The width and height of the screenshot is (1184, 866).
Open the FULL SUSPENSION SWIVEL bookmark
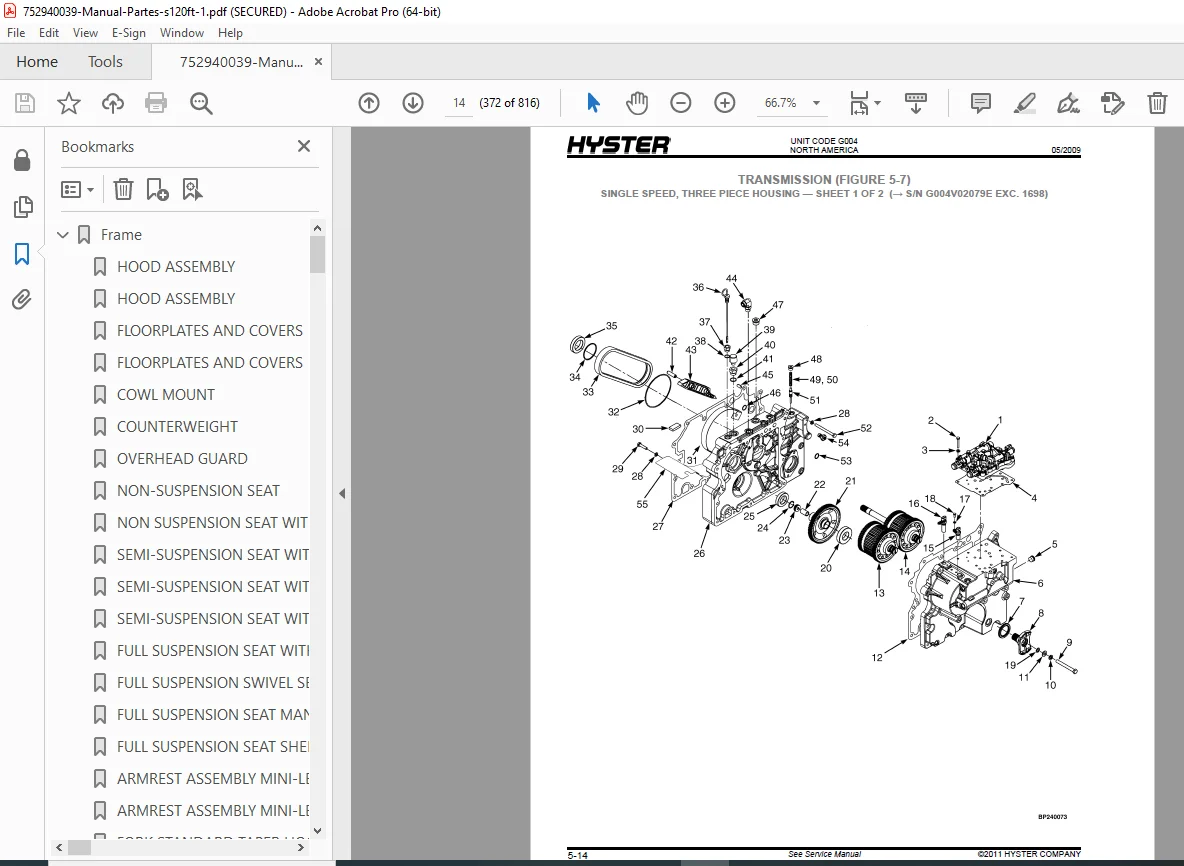[213, 683]
